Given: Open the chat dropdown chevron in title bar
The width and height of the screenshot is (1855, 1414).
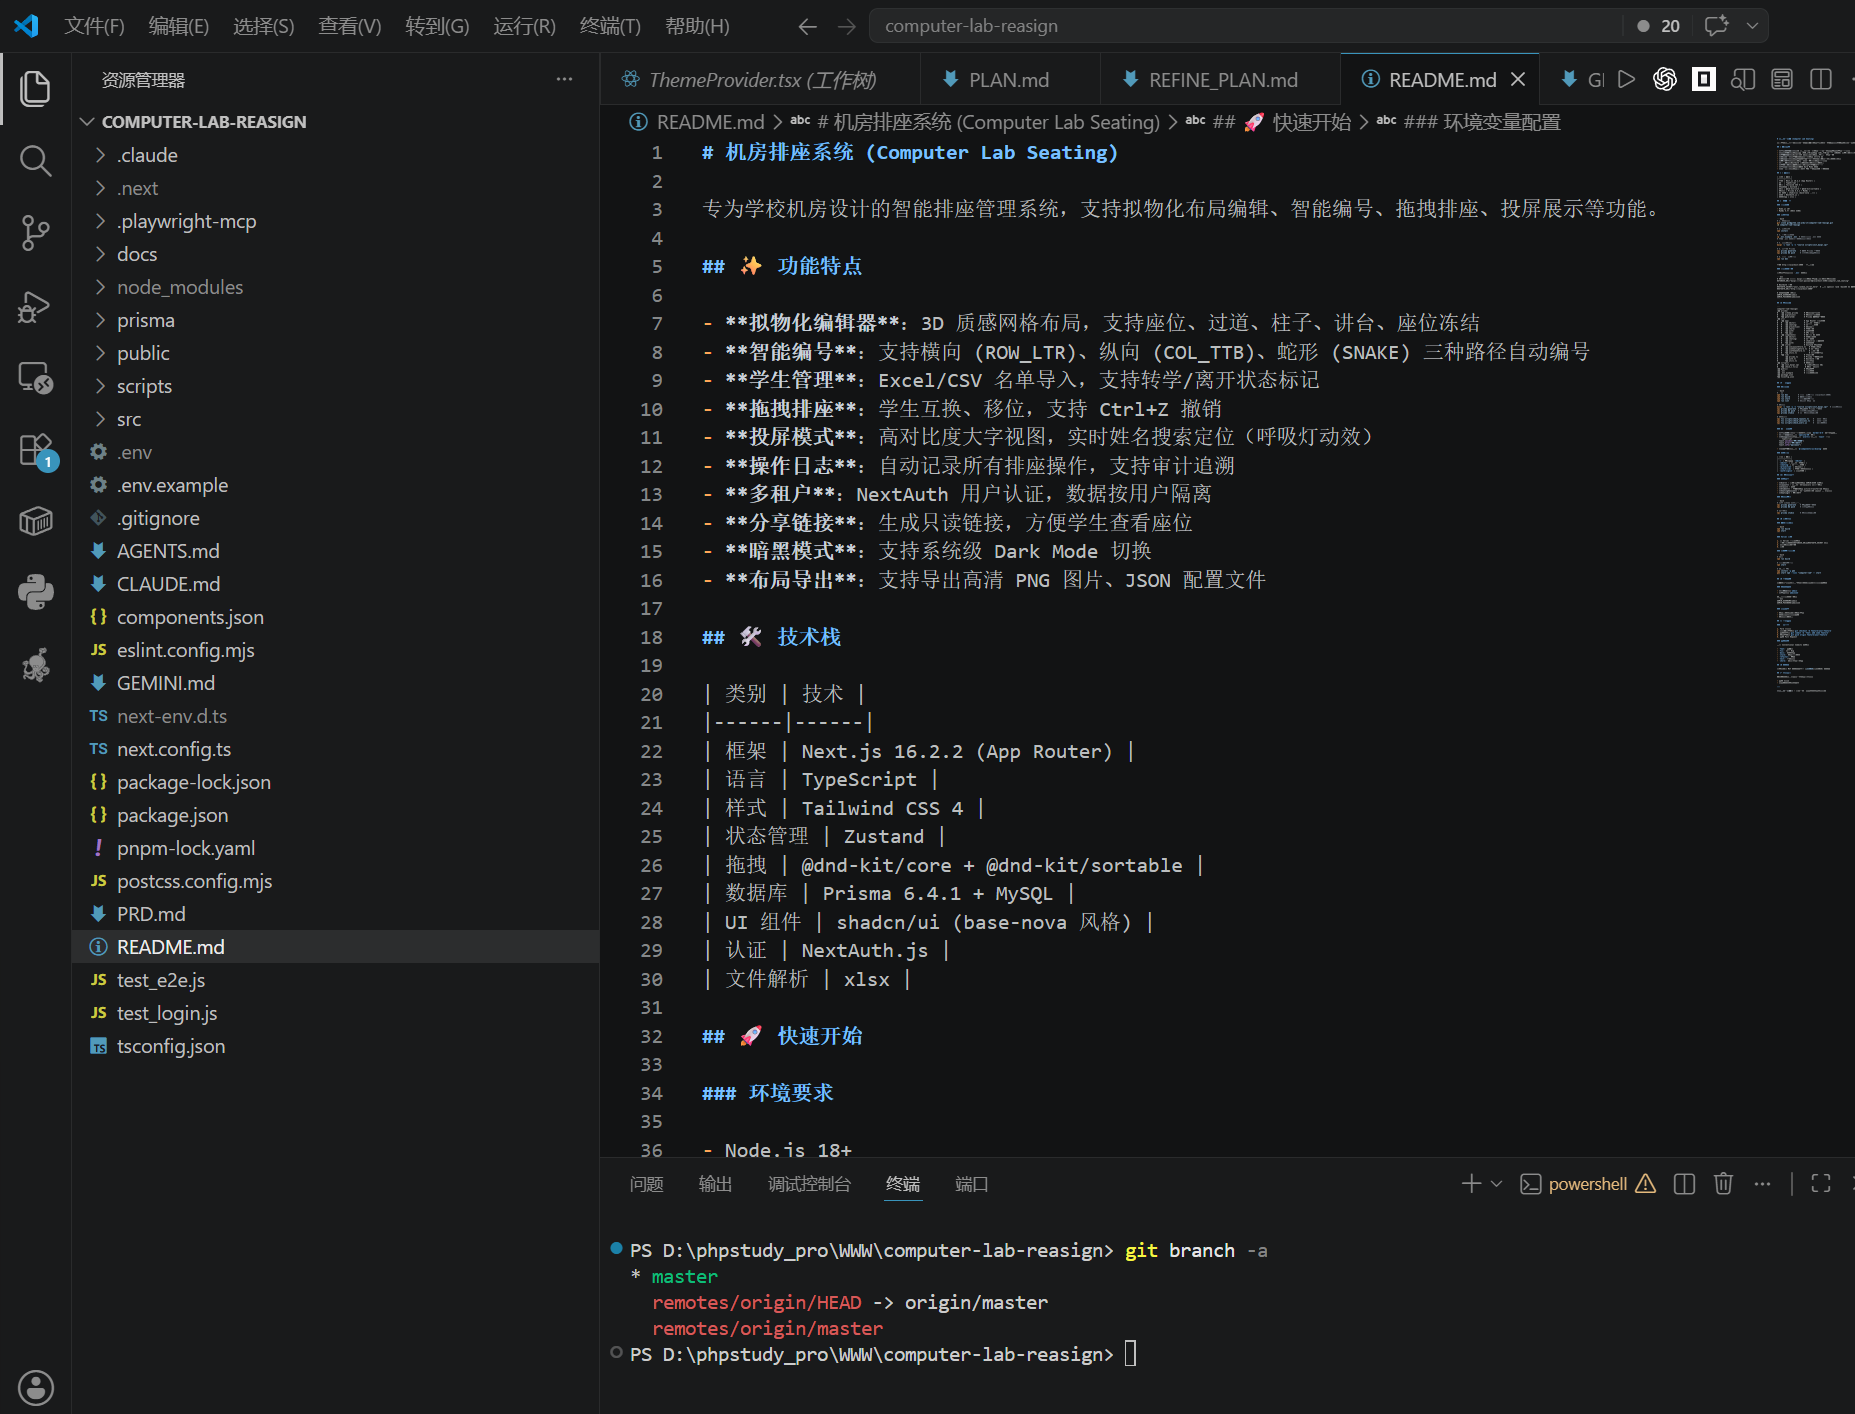Looking at the screenshot, I should pyautogui.click(x=1752, y=26).
